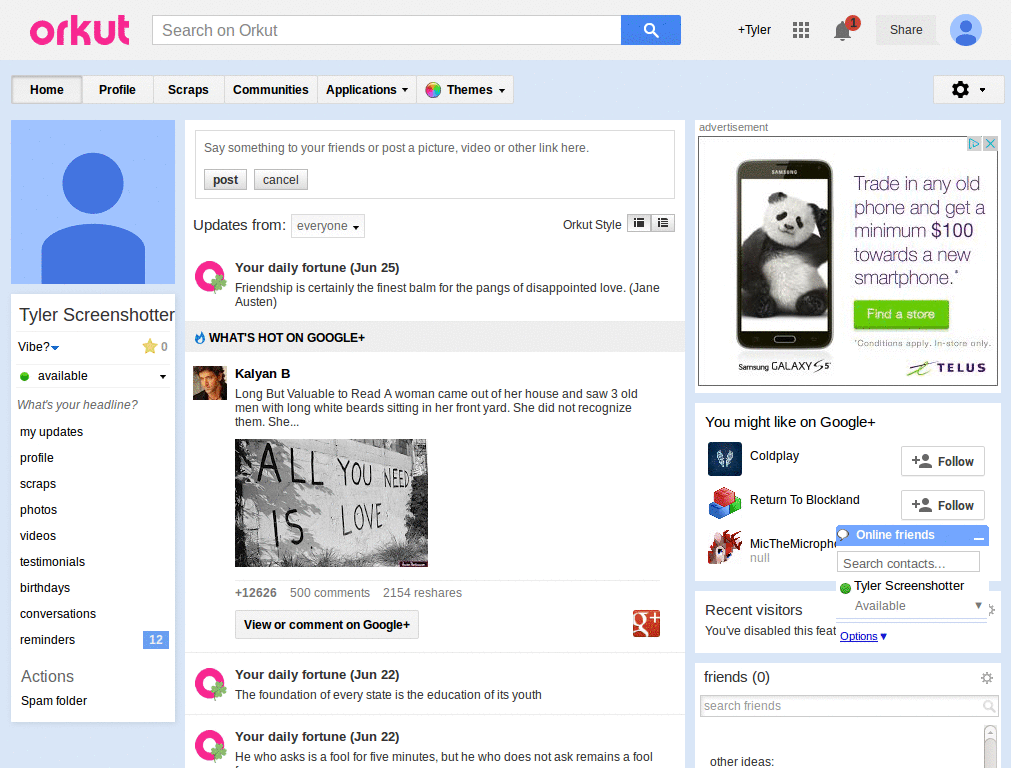Screen dimensions: 1024x768
Task: Click the AdChoices icon on advertisement
Action: tap(974, 144)
